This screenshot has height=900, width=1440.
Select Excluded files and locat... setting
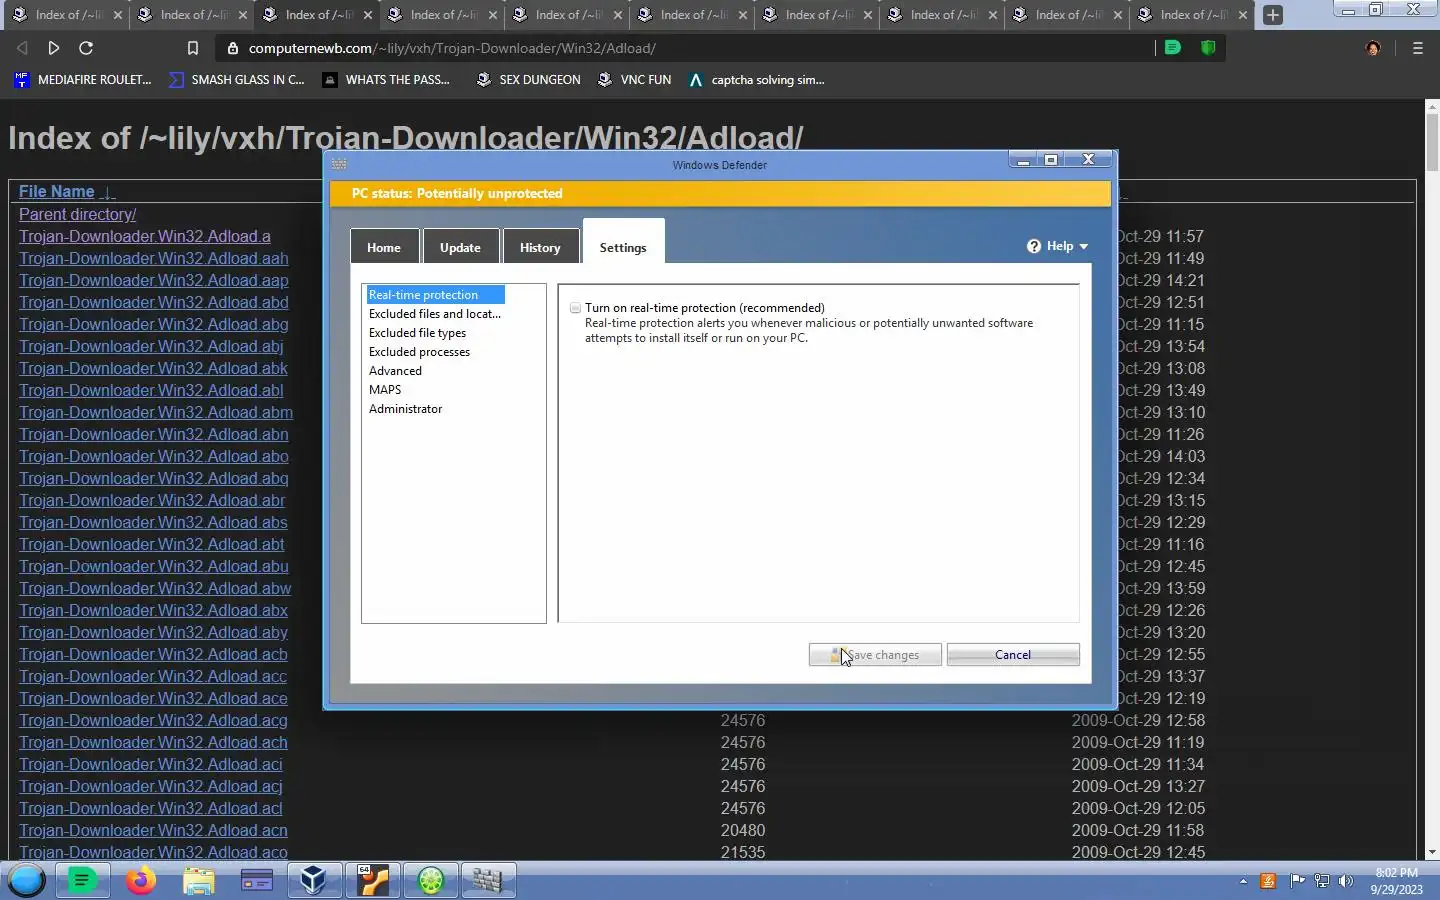pos(435,314)
